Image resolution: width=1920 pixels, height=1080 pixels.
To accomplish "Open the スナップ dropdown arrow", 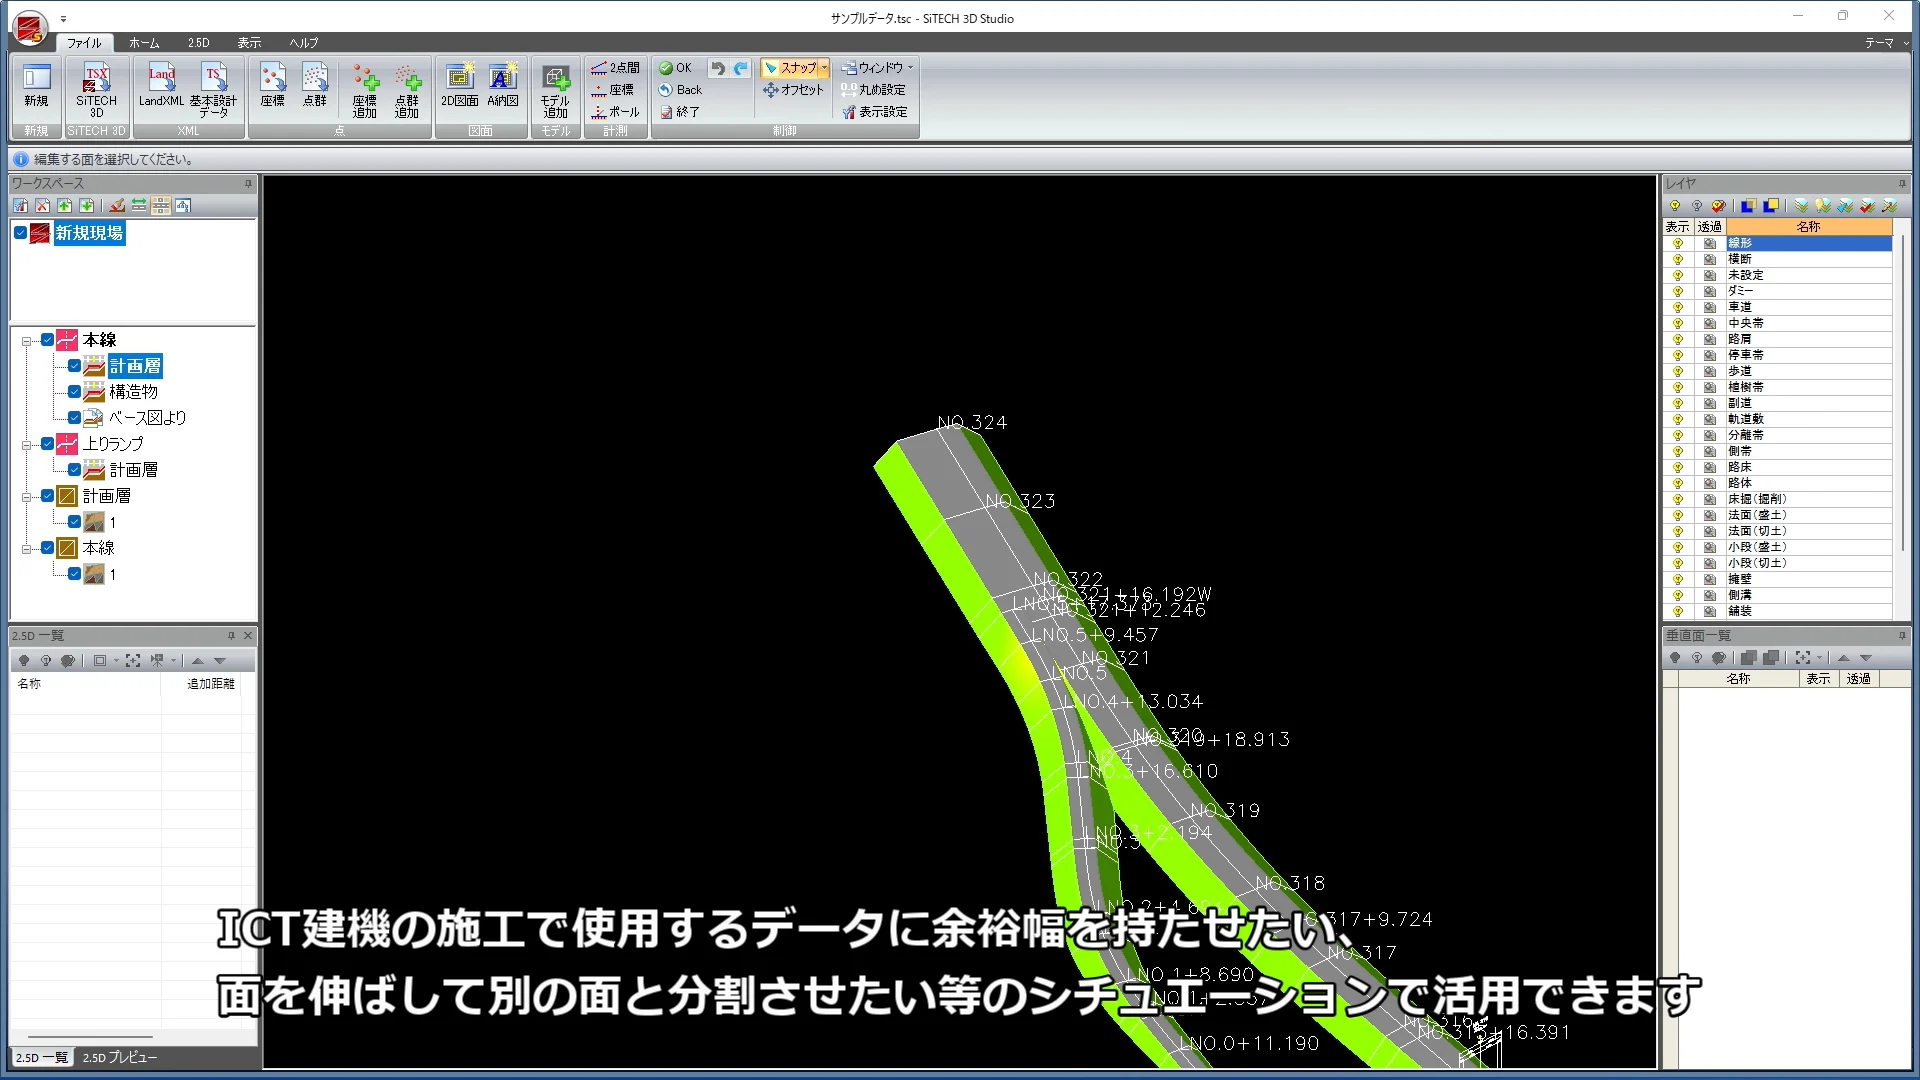I will click(x=824, y=68).
